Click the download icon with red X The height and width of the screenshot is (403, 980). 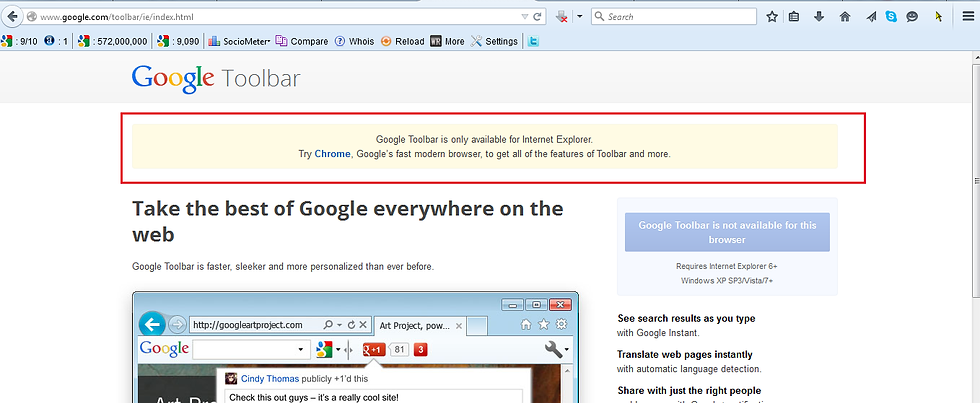[562, 16]
